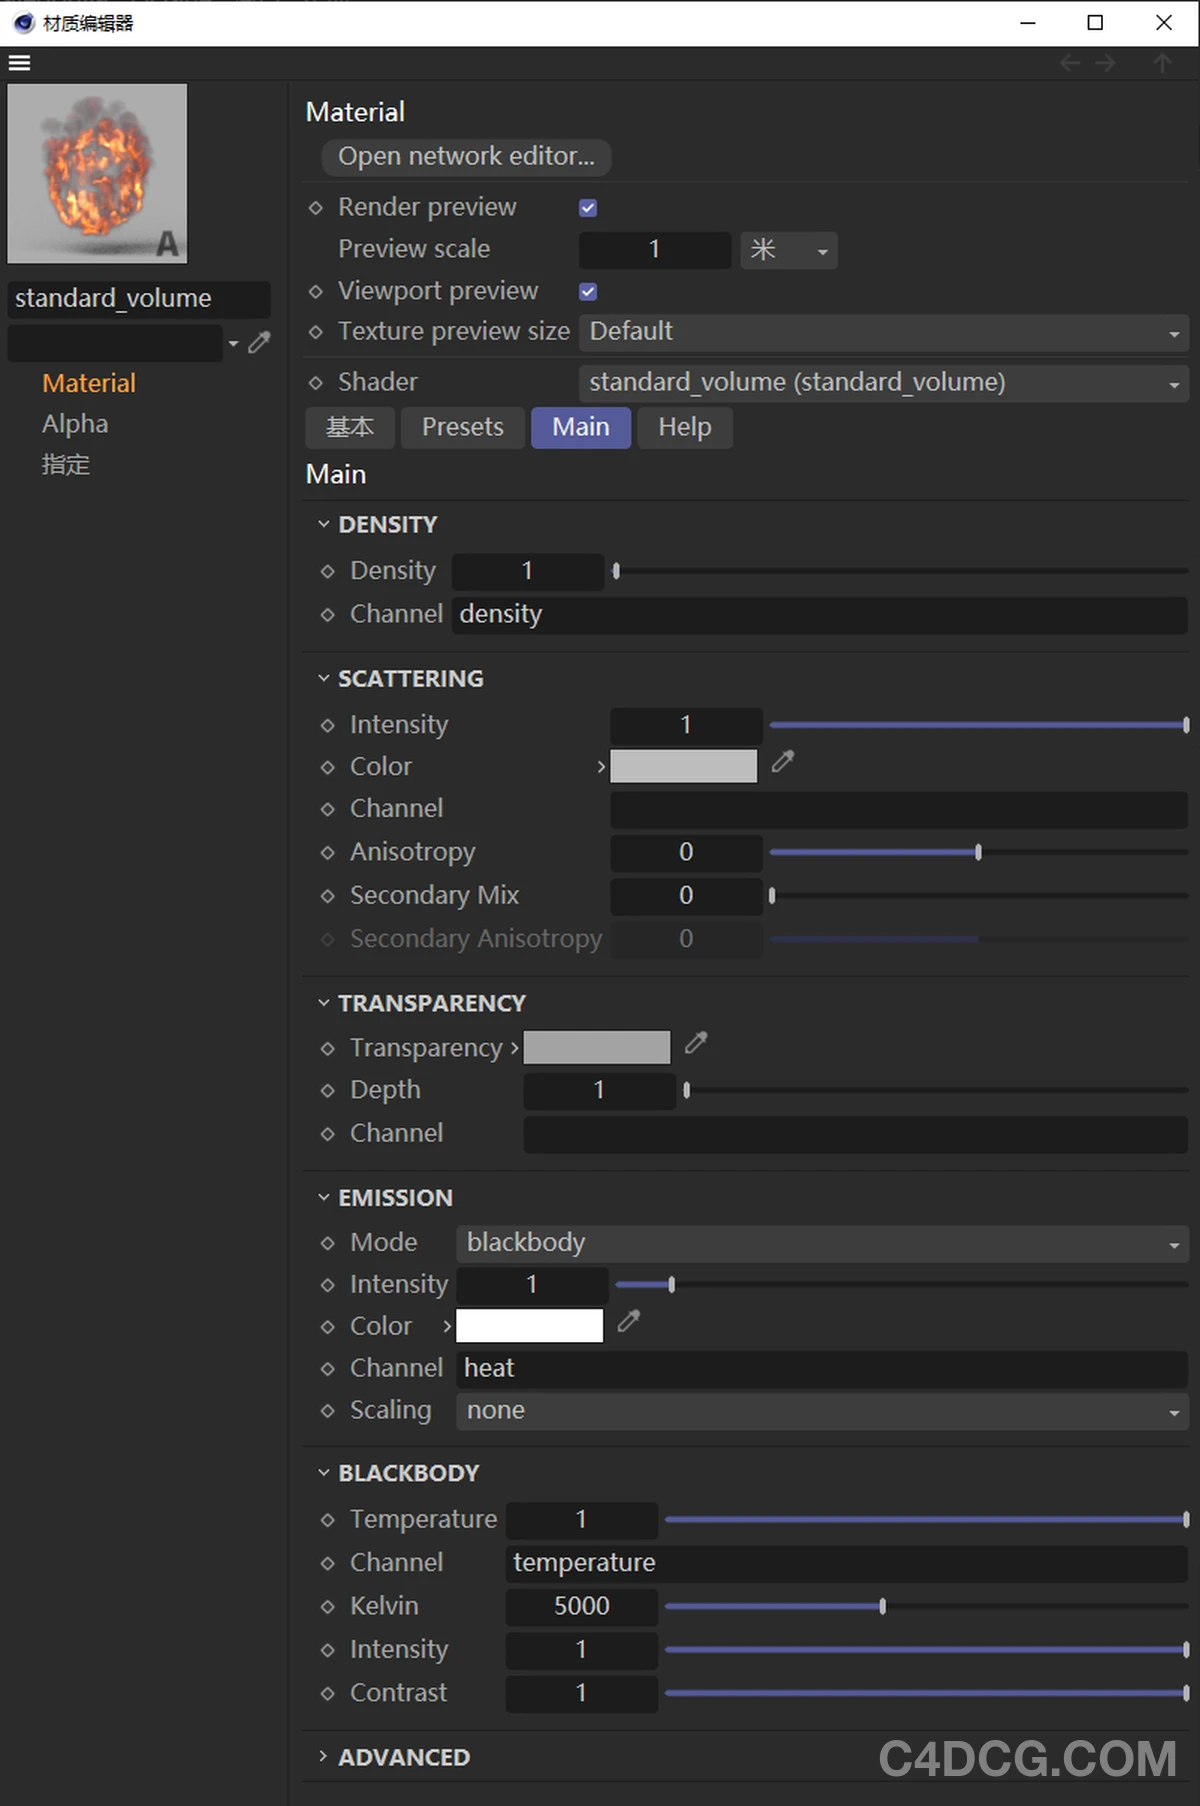Screen dimensions: 1200x1806
Task: Switch to the Help tab
Action: (x=684, y=428)
